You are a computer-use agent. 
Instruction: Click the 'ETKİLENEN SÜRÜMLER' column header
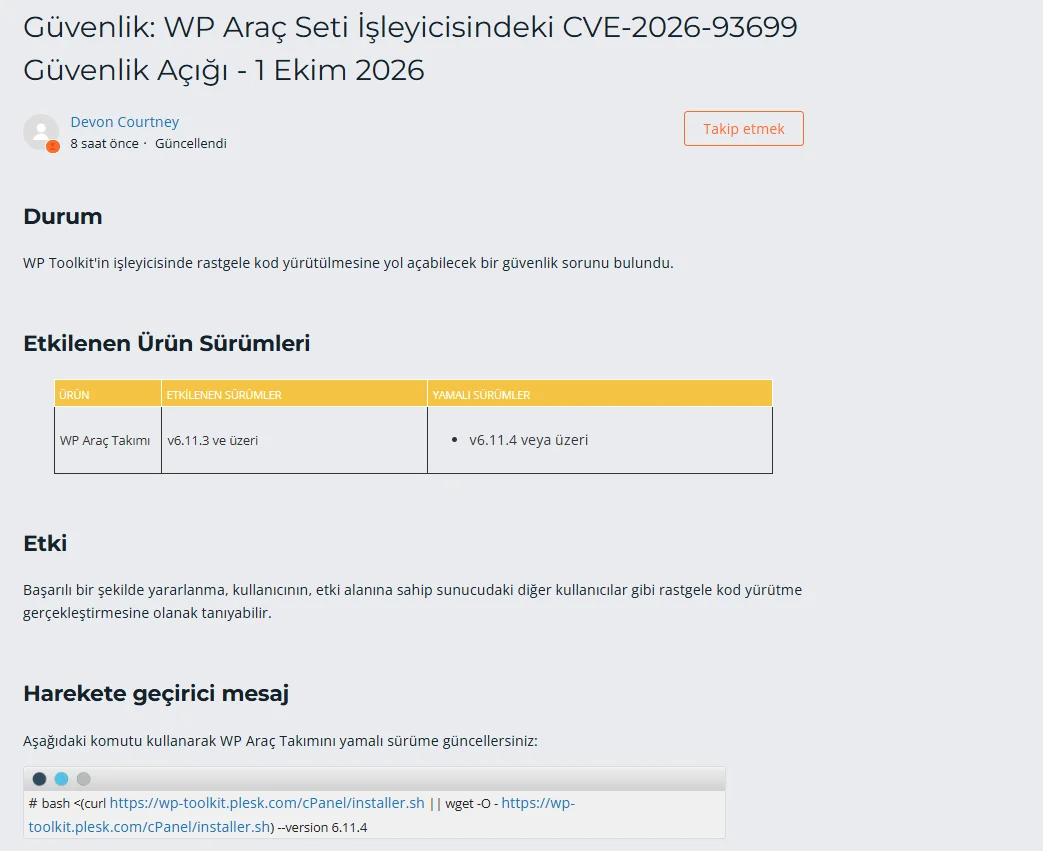[294, 394]
